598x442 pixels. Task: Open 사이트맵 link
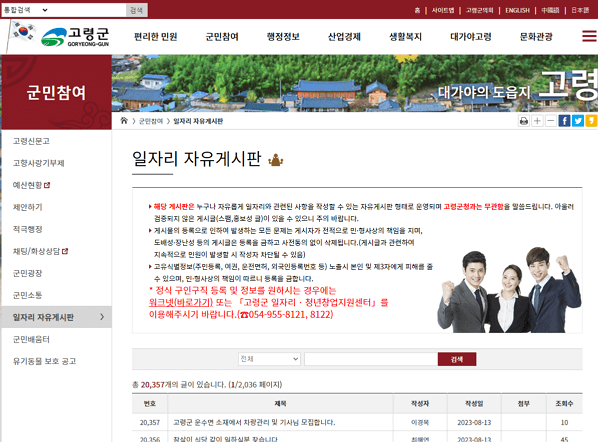click(443, 10)
